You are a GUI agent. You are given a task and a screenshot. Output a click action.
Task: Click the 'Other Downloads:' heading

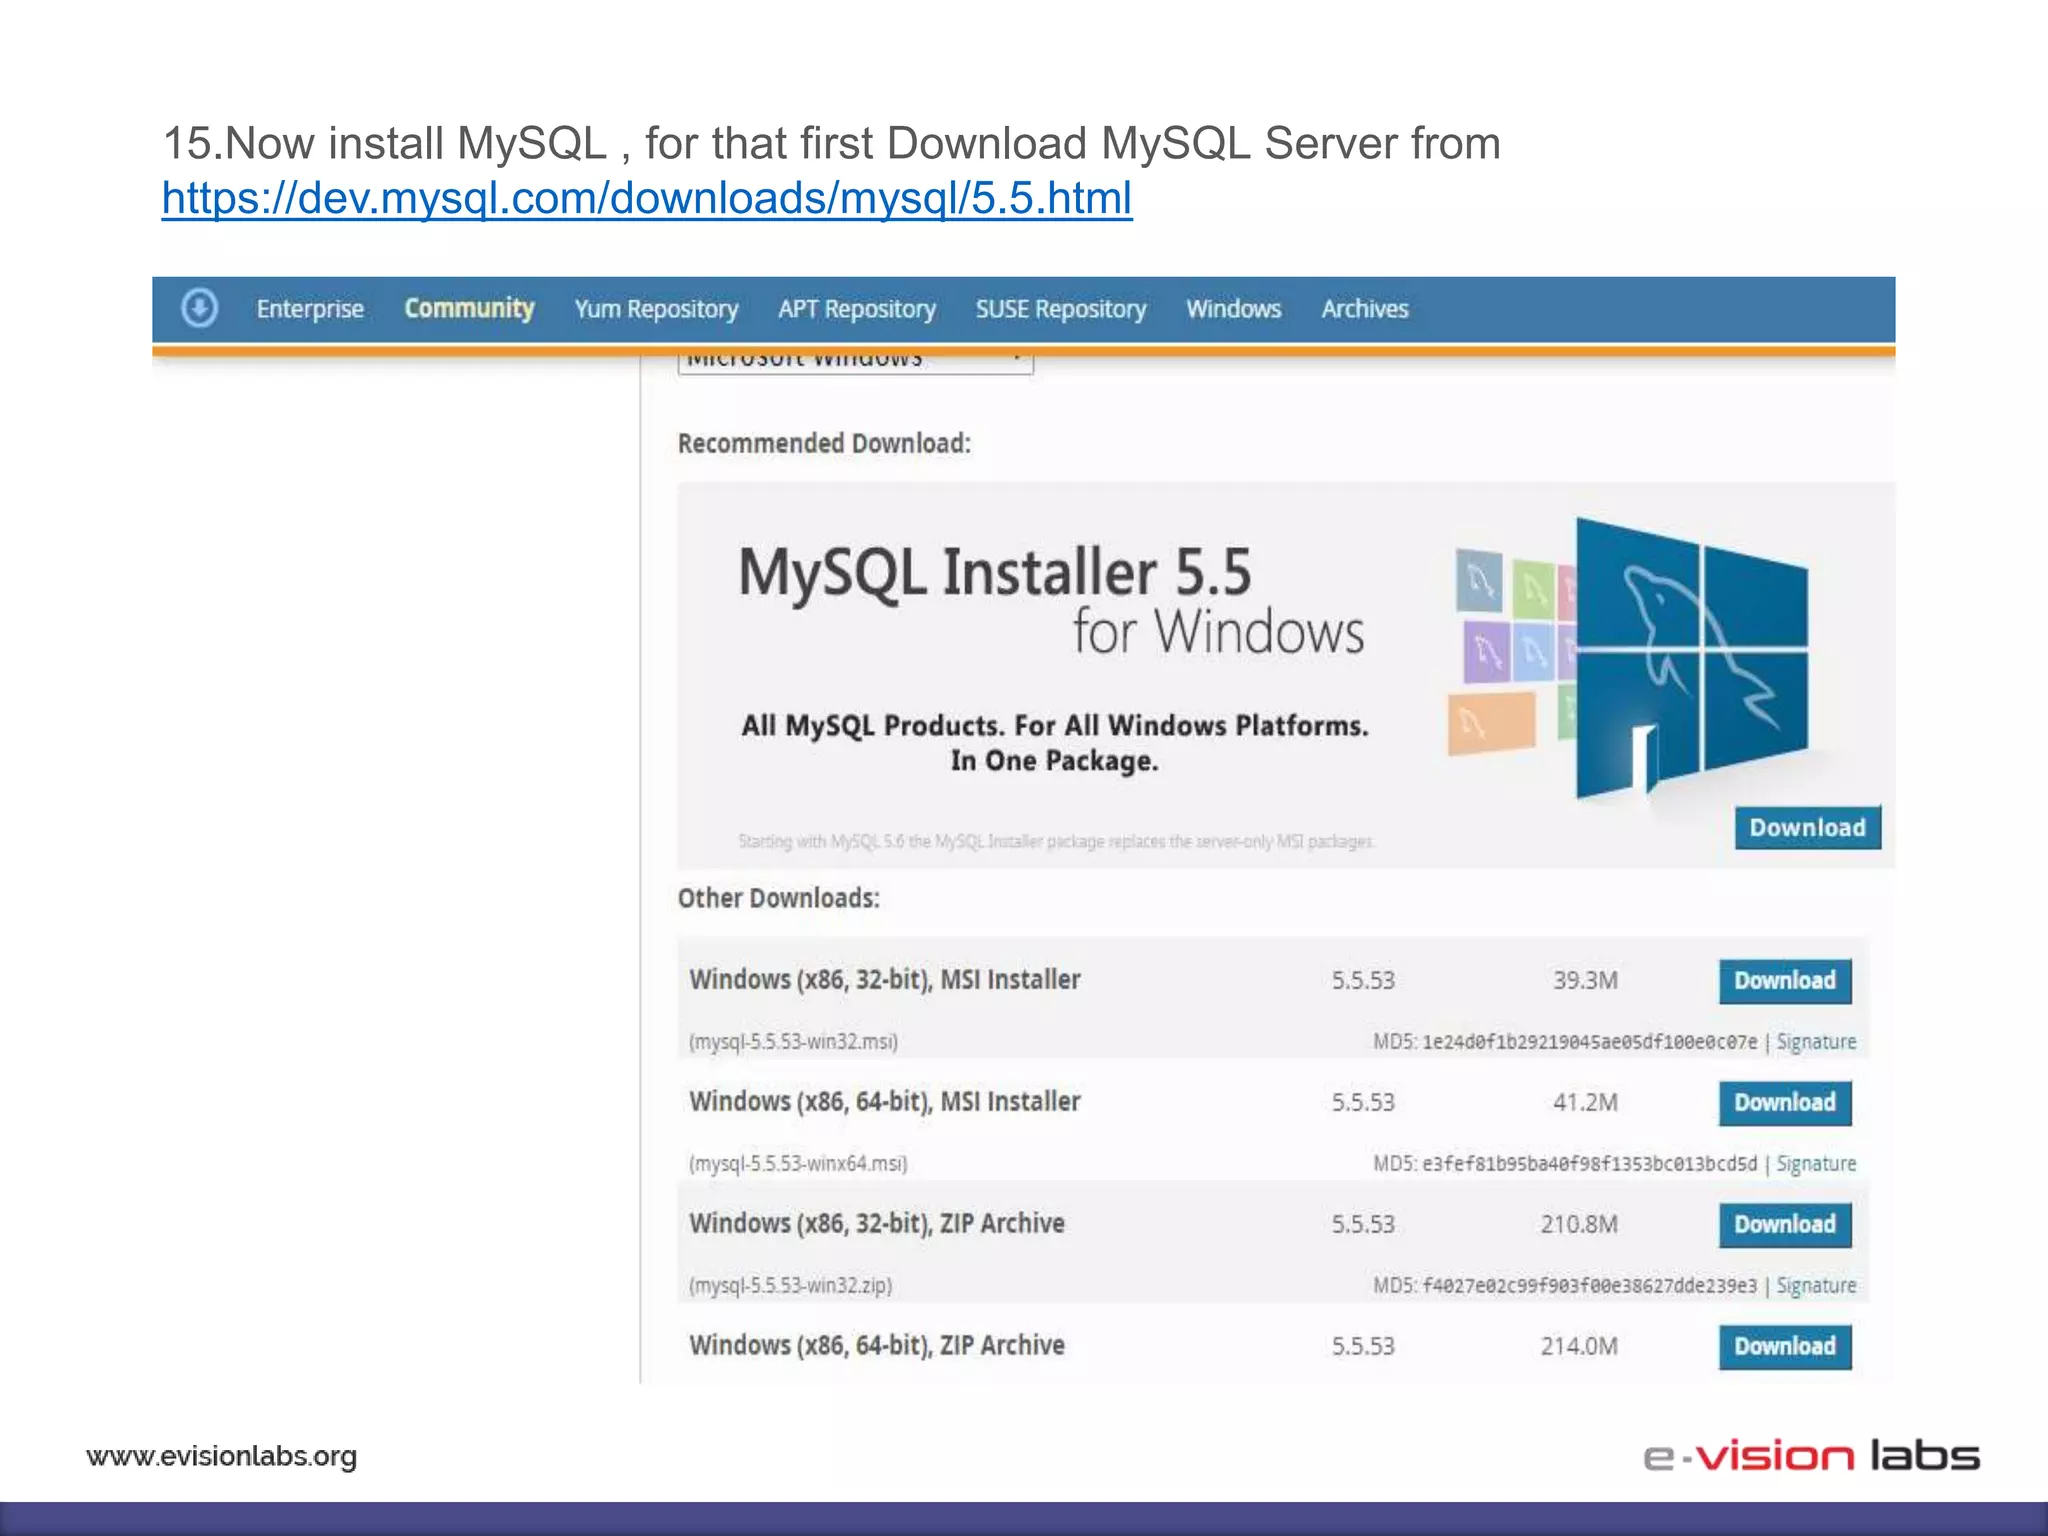pos(779,898)
